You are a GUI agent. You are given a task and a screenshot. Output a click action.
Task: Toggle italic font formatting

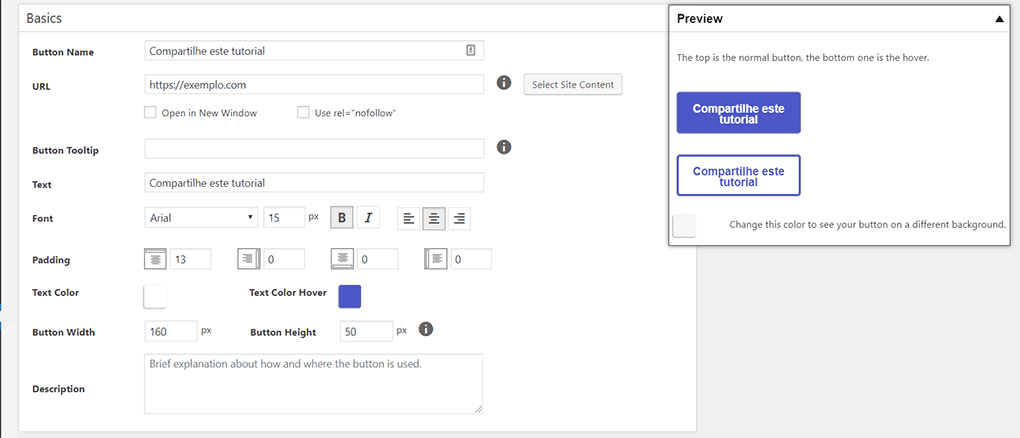point(368,218)
